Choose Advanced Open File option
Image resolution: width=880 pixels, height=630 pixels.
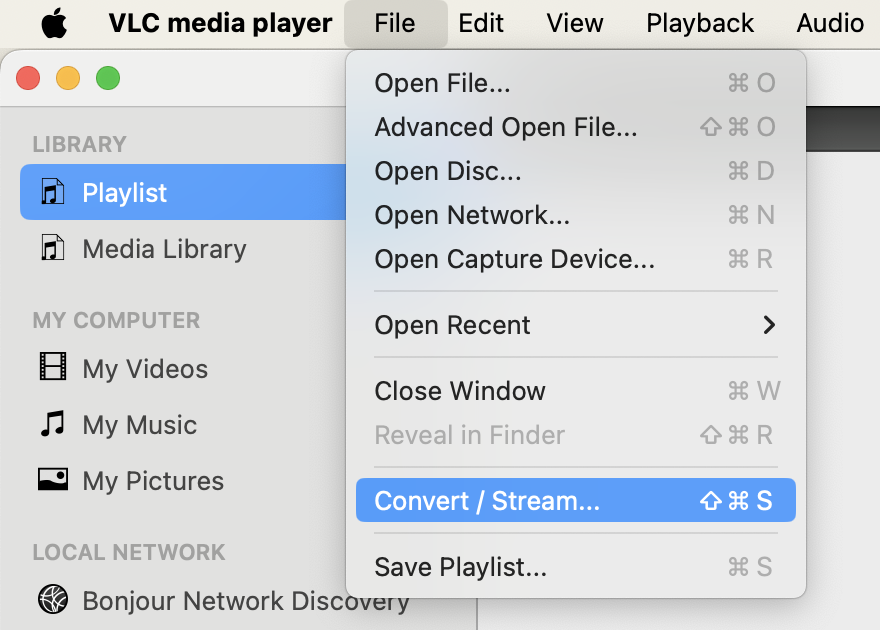click(x=506, y=127)
